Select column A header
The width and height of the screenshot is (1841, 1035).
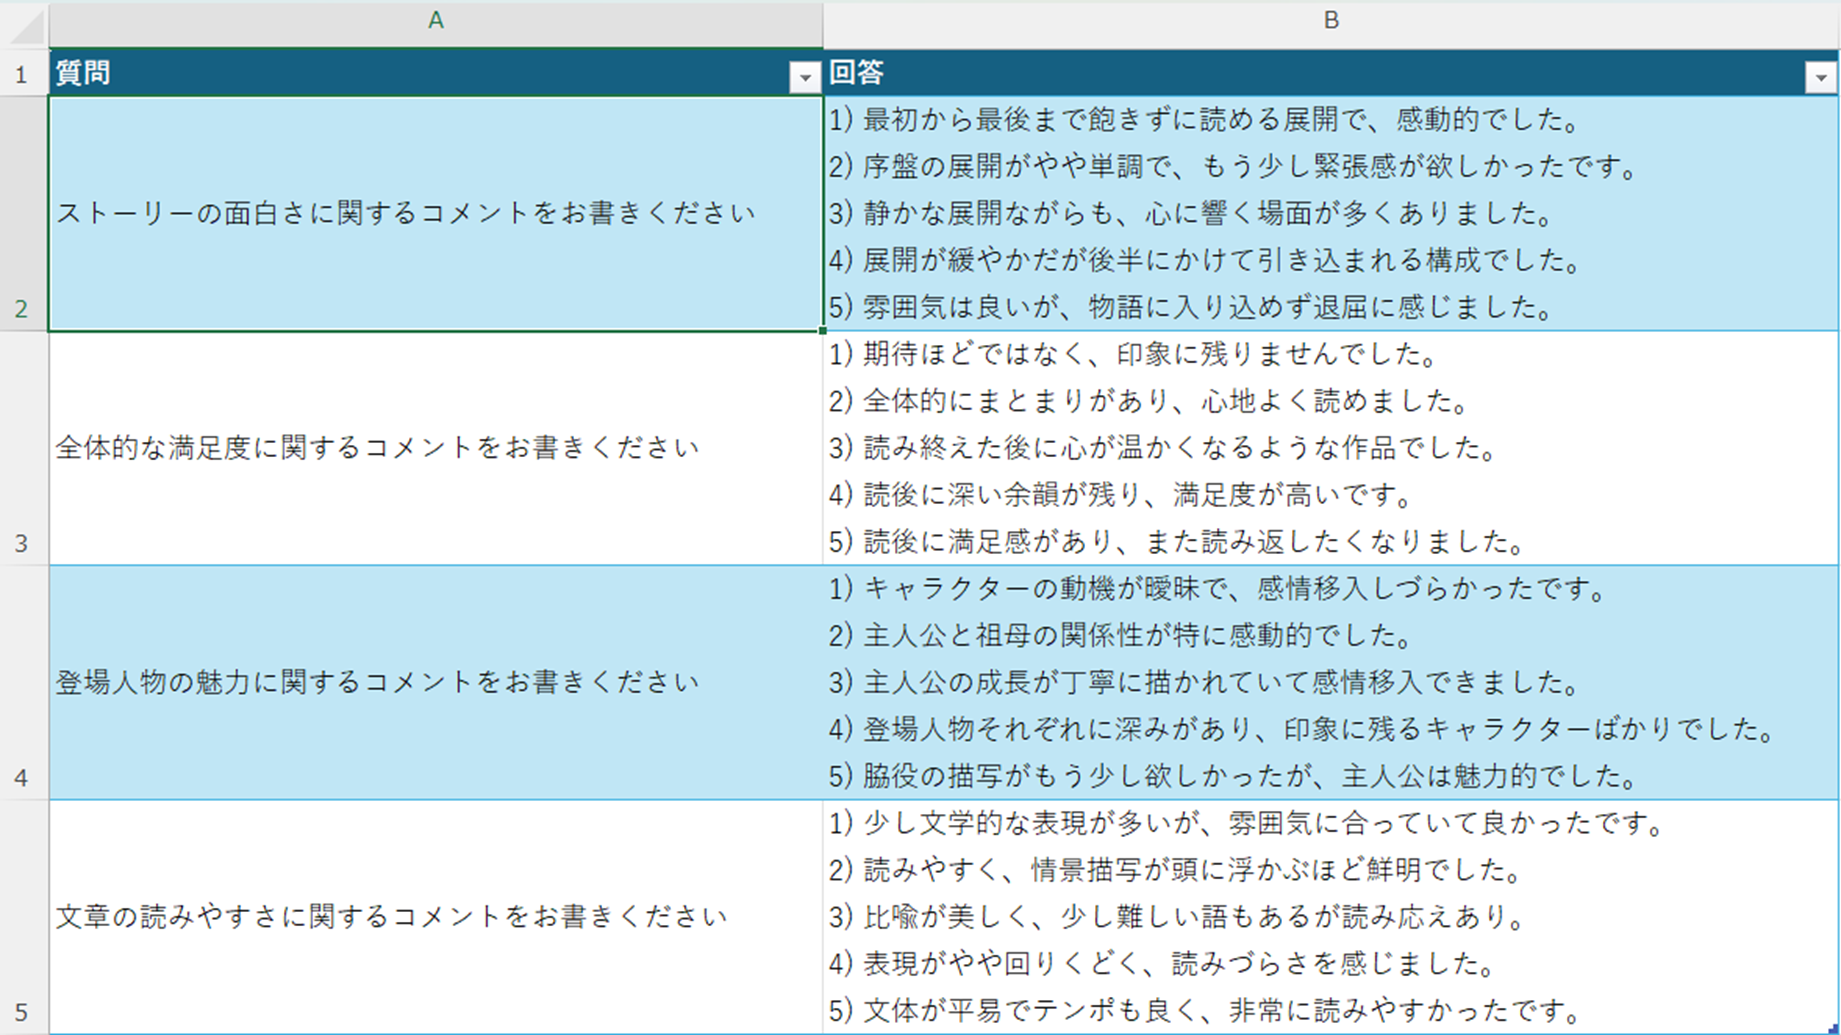point(435,21)
